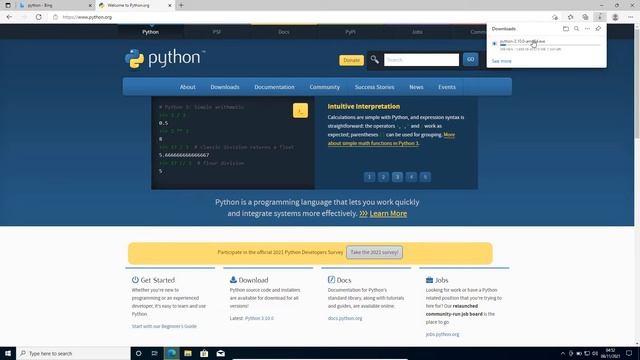The width and height of the screenshot is (640, 360).
Task: Open the Community menu
Action: coord(324,87)
